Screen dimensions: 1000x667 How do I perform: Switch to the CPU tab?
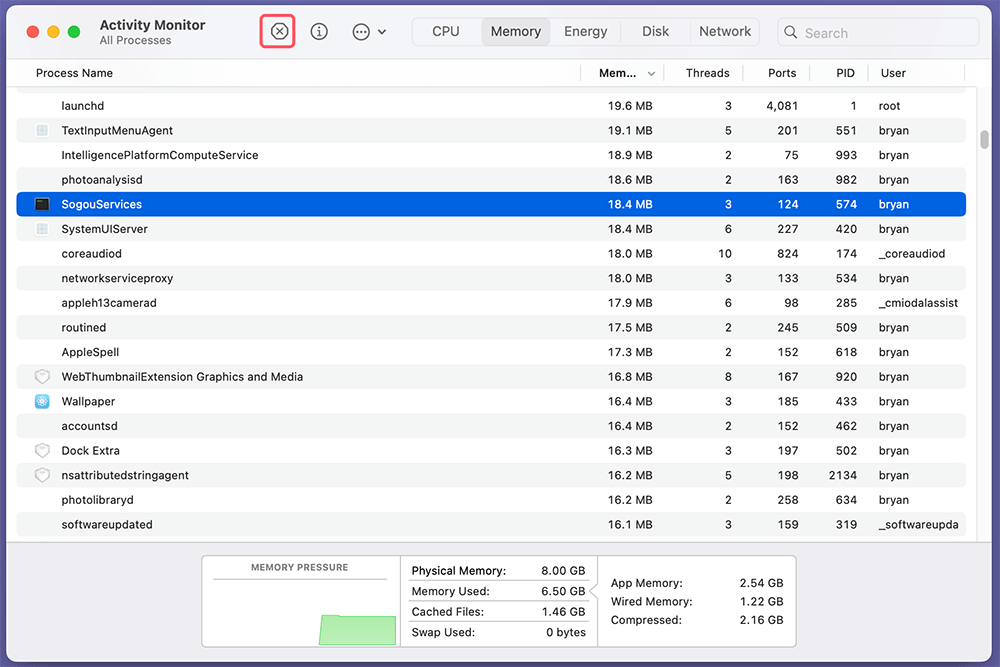point(445,31)
